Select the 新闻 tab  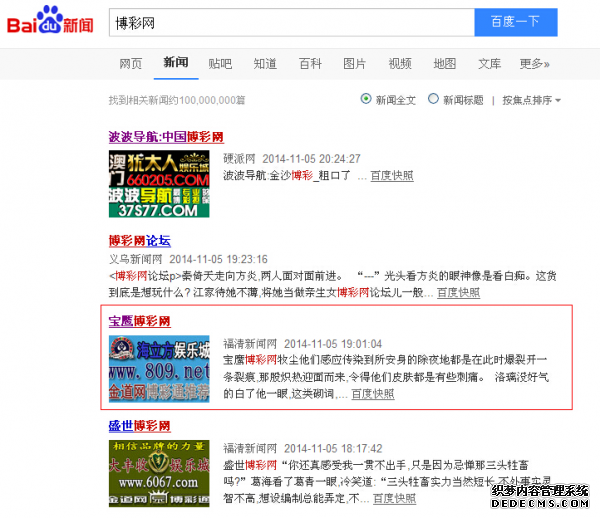coord(176,62)
